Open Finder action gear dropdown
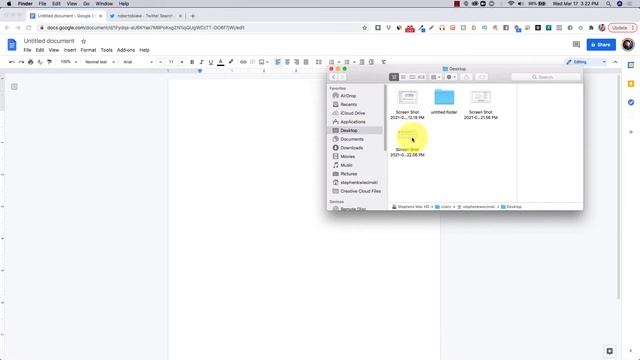The height and width of the screenshot is (360, 640). tap(451, 77)
